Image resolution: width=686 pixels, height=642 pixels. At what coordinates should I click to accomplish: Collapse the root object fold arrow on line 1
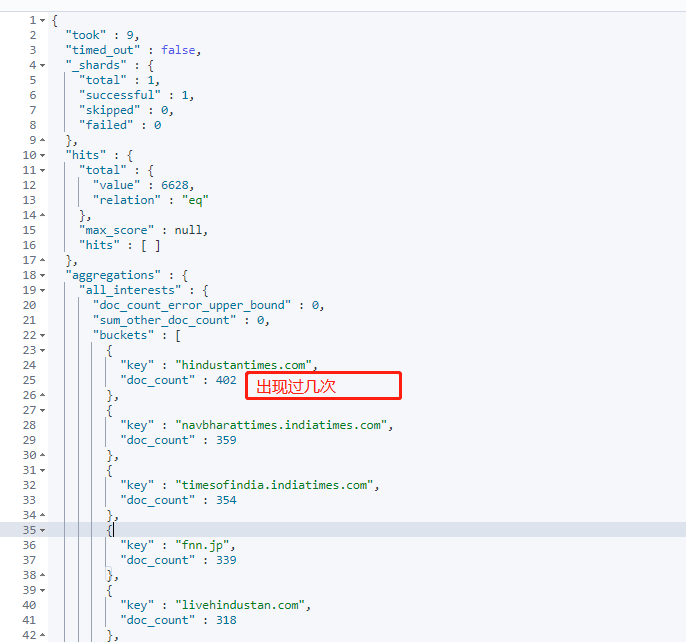pos(42,21)
